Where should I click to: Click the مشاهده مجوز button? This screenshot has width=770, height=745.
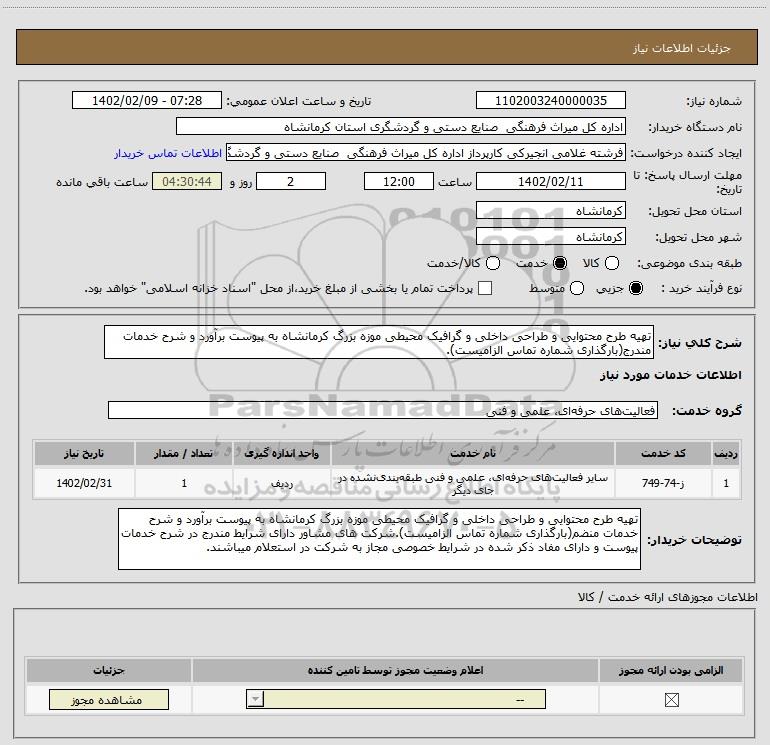click(x=109, y=699)
